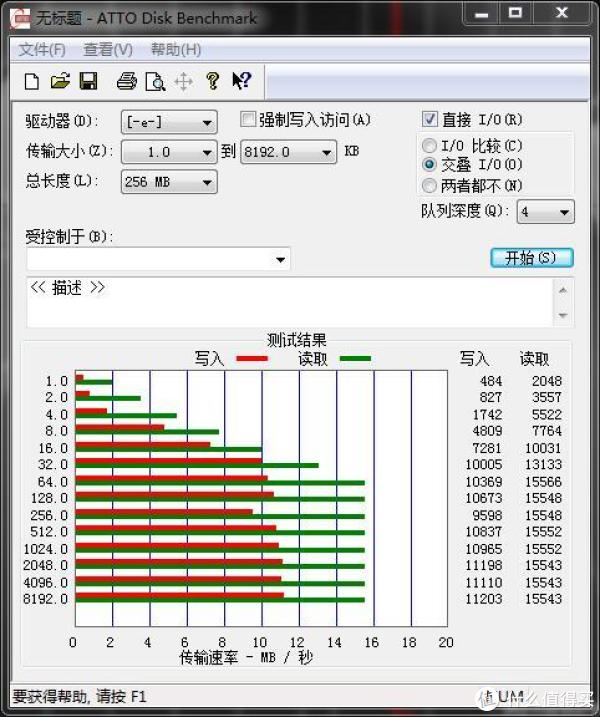Screen dimensions: 600x717
Task: Click the New file toolbar icon
Action: coord(32,82)
